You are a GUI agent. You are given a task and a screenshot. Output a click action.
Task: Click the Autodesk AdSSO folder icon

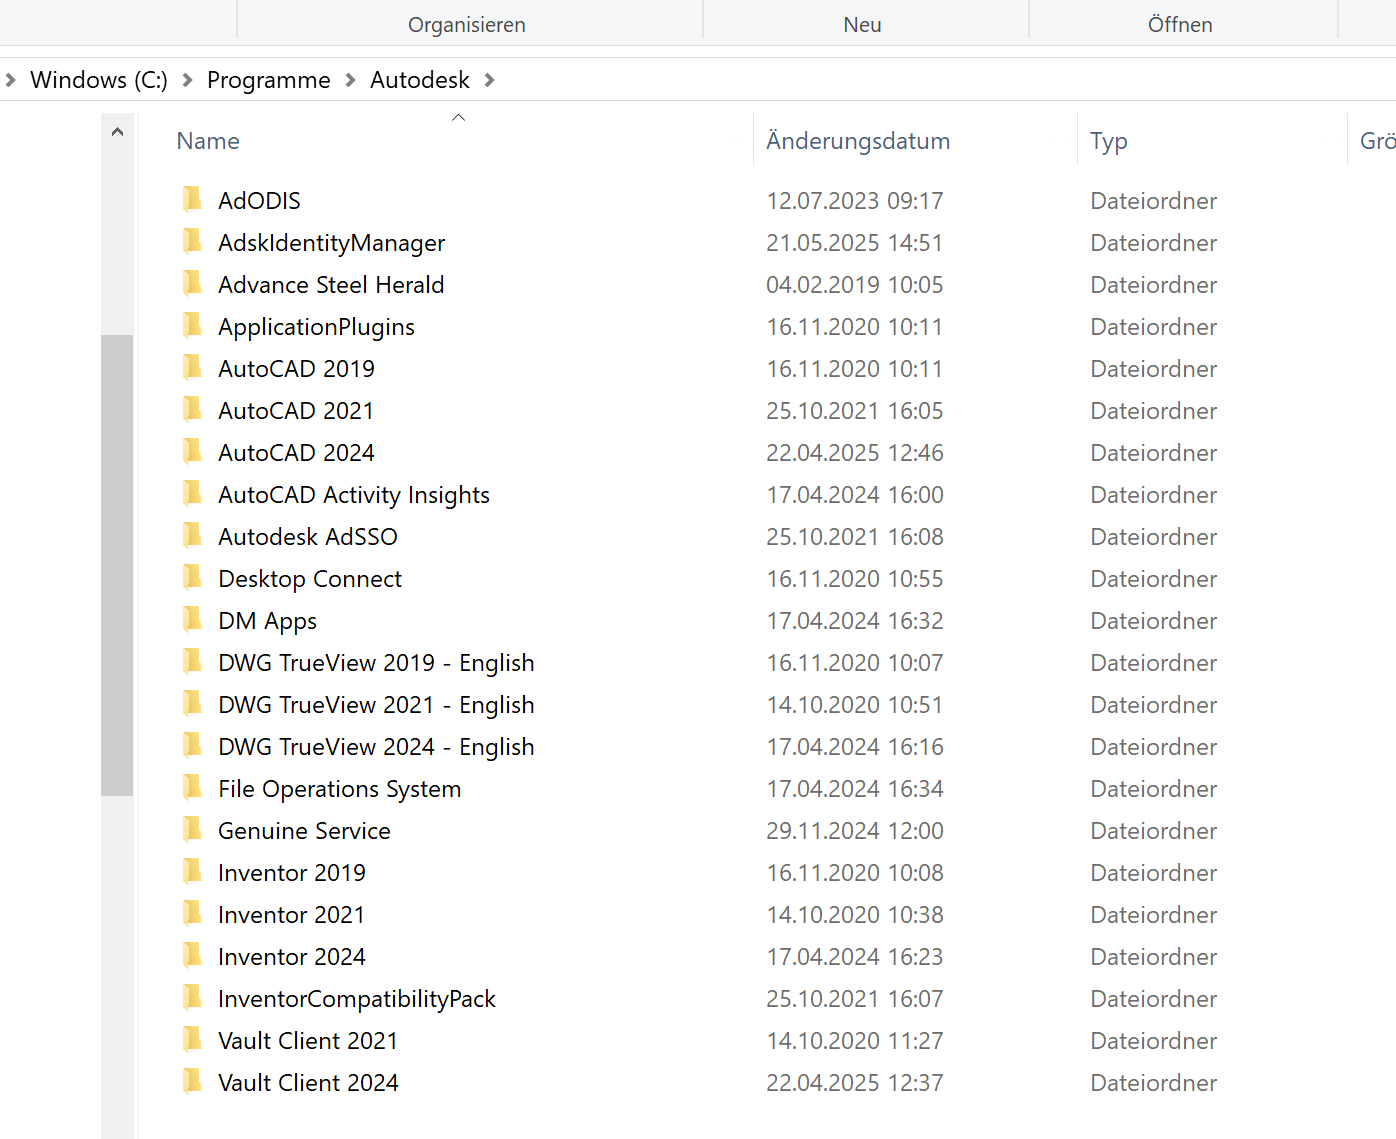(192, 535)
